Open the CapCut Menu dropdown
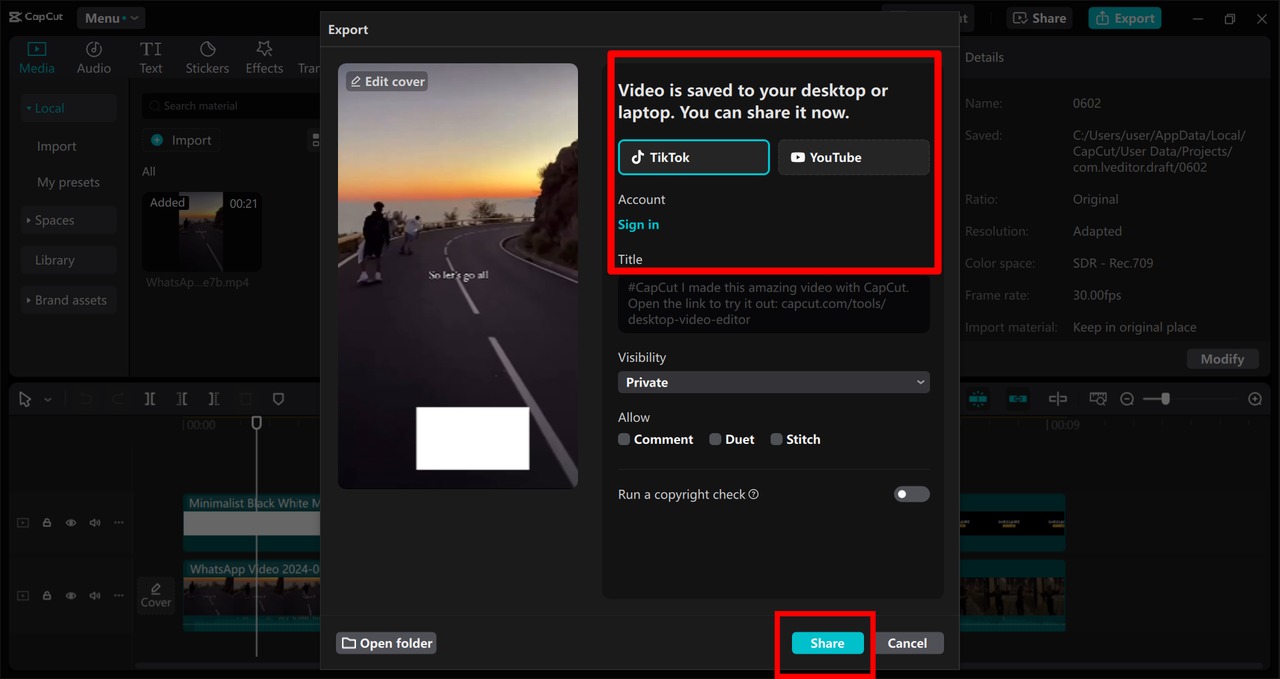Viewport: 1280px width, 679px height. (111, 18)
